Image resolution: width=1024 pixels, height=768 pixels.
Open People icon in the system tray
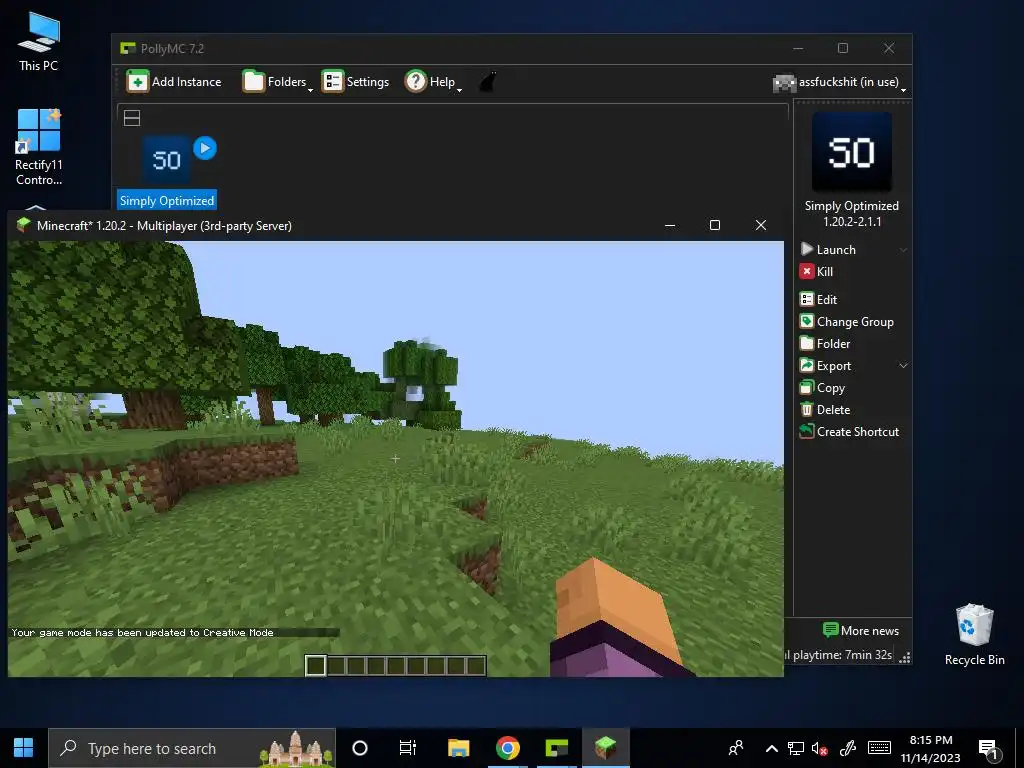pyautogui.click(x=736, y=748)
